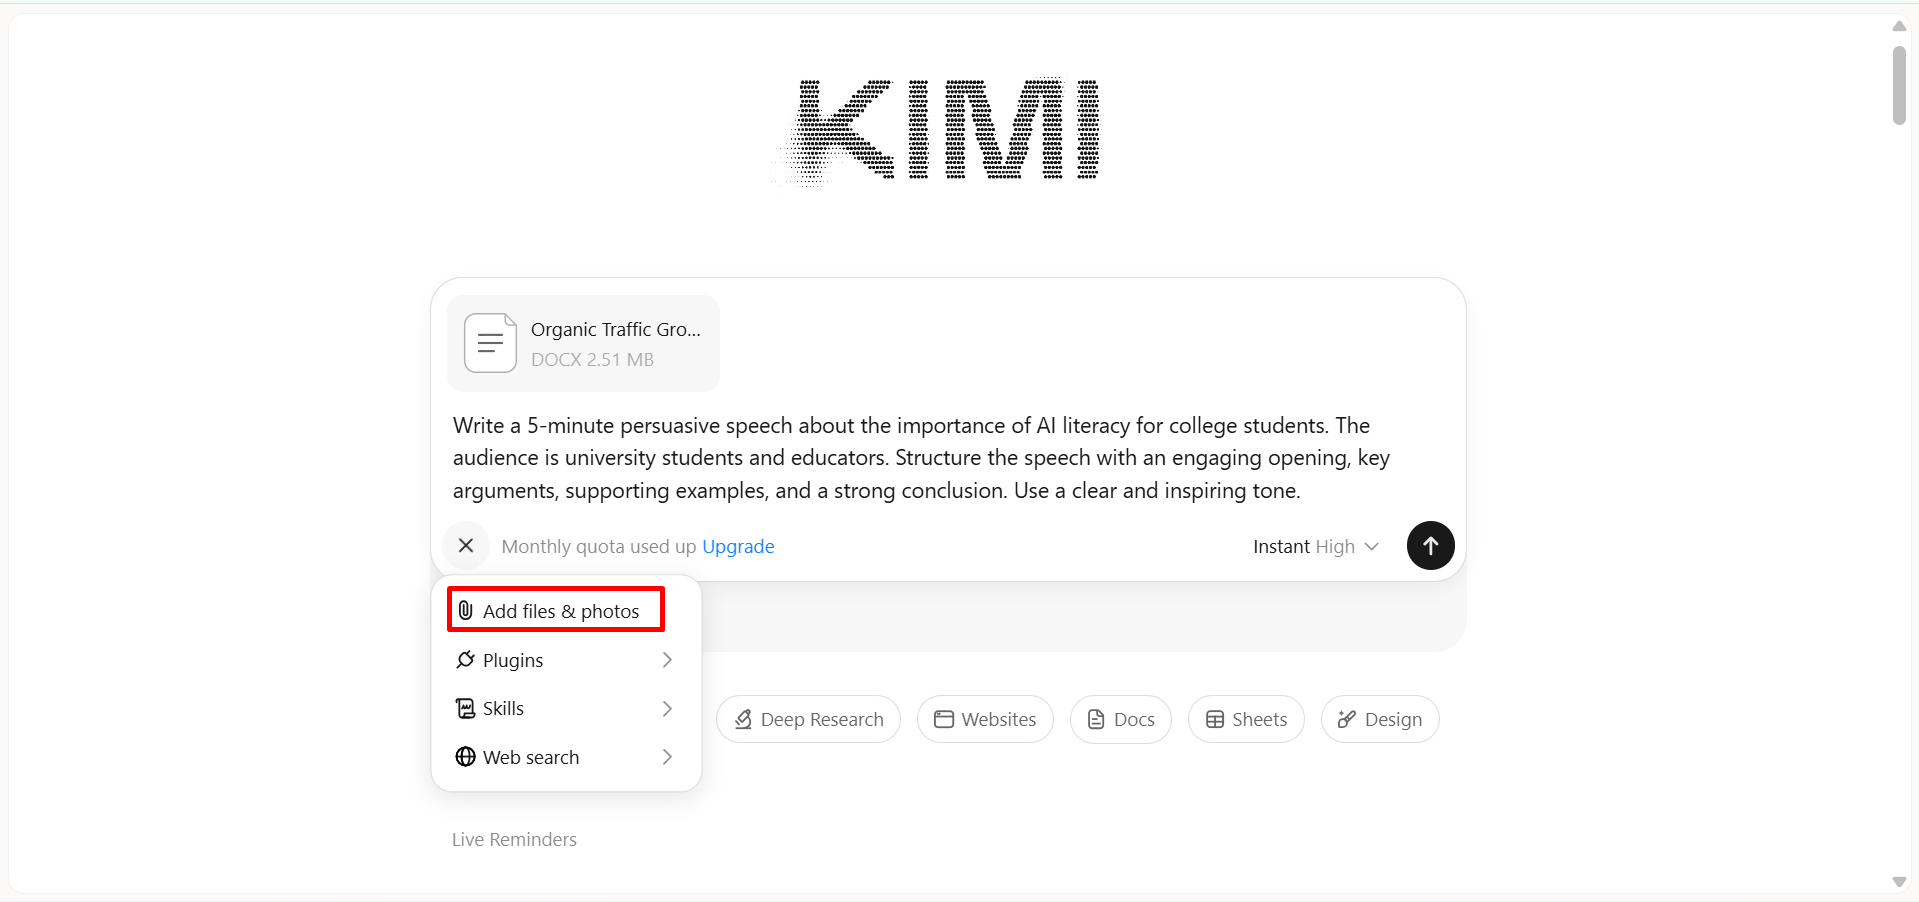Click the DOCX document file icon
Image resolution: width=1919 pixels, height=902 pixels.
(490, 343)
